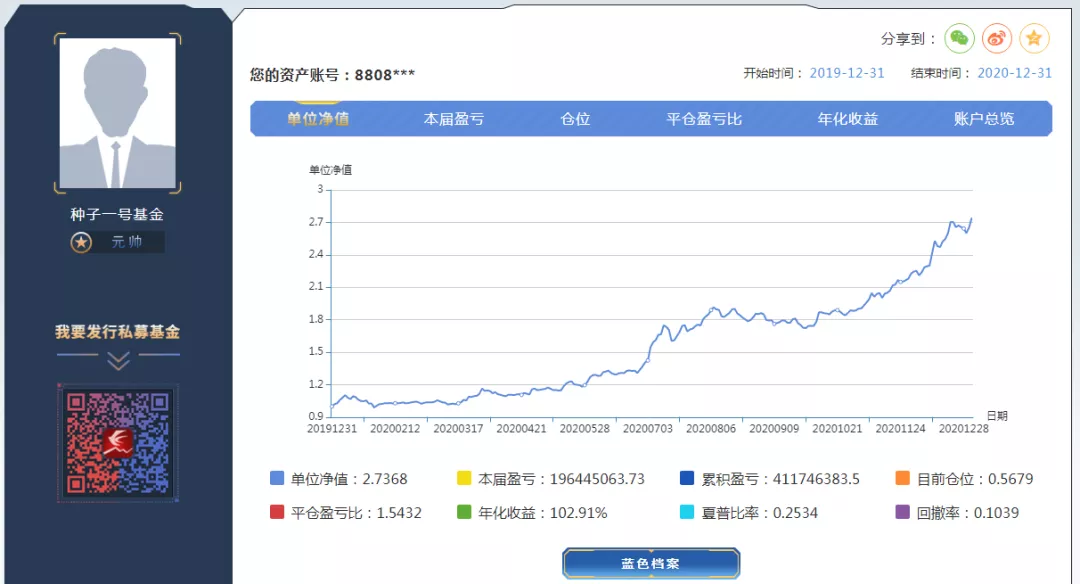Image resolution: width=1080 pixels, height=584 pixels.
Task: Click the purple 回撤率 legend swatch
Action: coord(902,512)
